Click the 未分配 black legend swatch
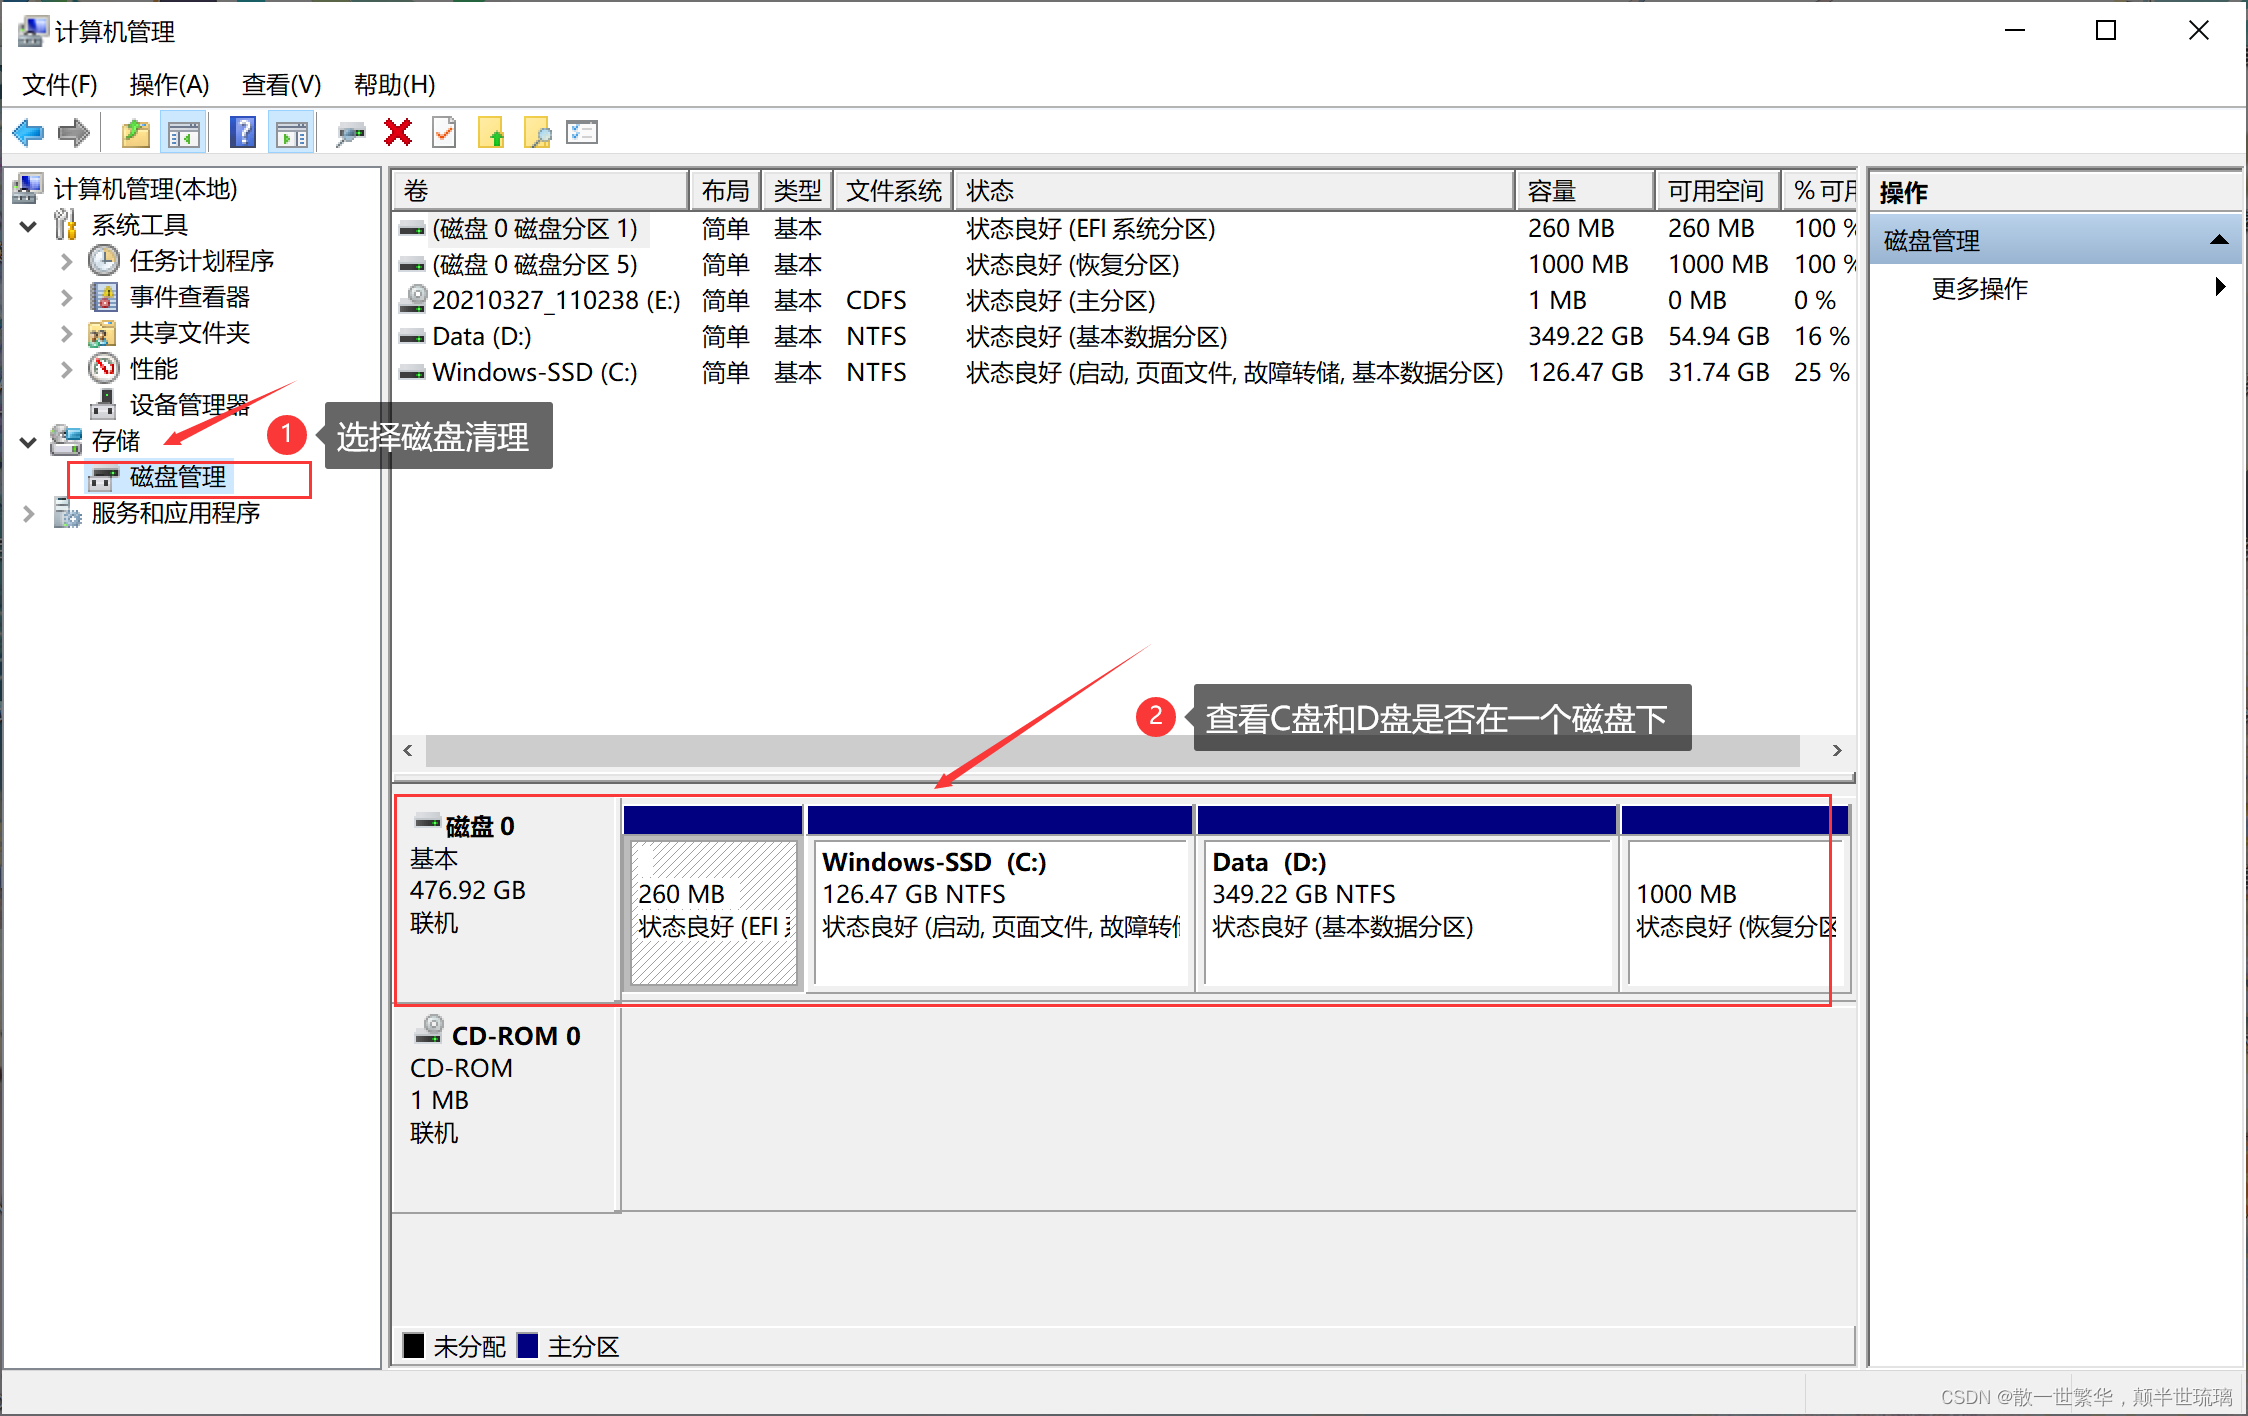Image resolution: width=2248 pixels, height=1416 pixels. tap(413, 1345)
